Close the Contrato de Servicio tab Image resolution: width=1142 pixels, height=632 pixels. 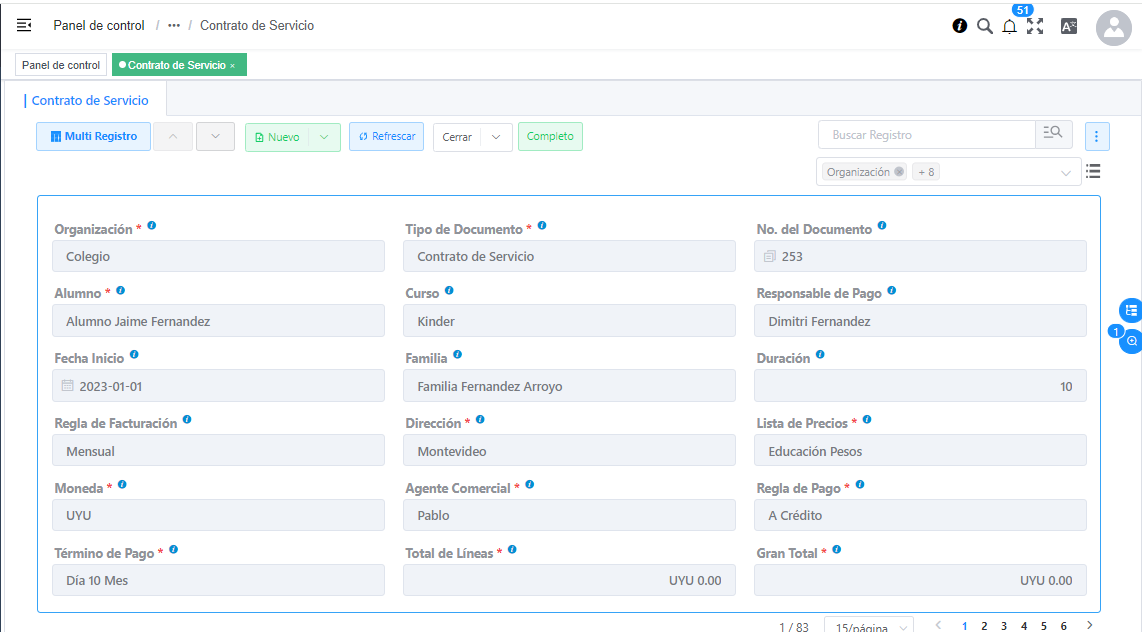point(233,66)
